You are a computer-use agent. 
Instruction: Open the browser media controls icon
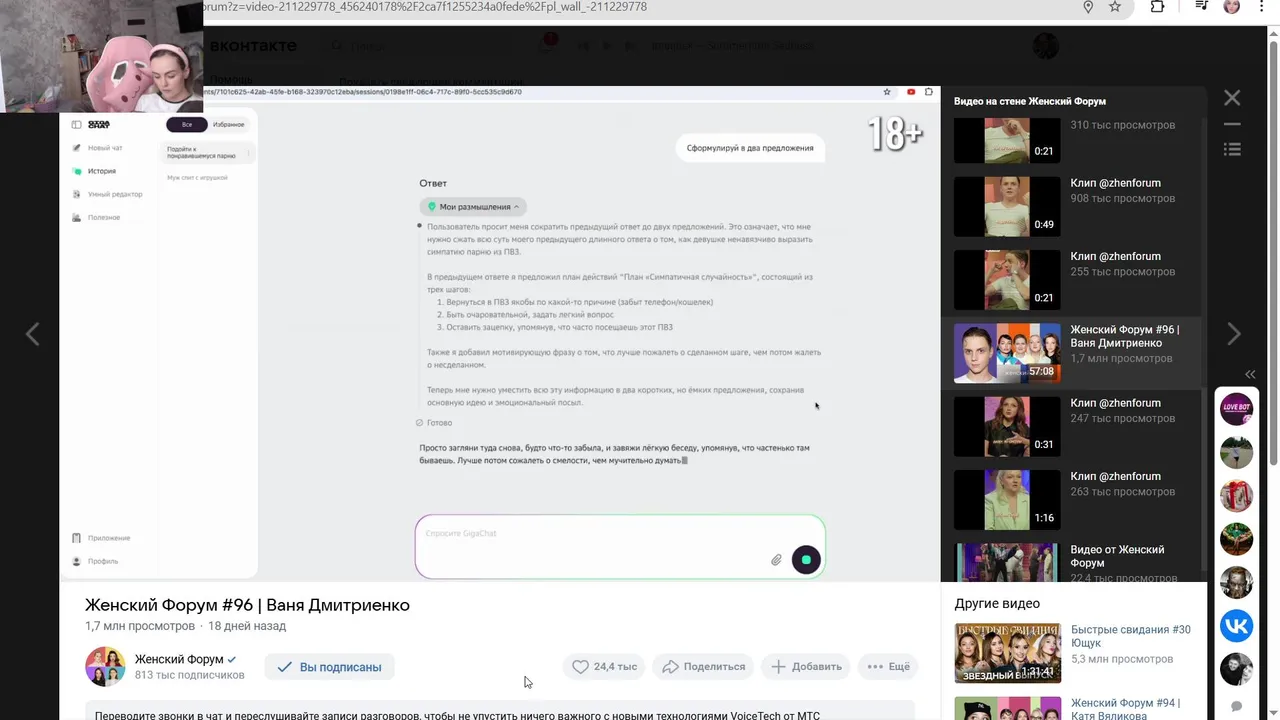click(x=1201, y=7)
